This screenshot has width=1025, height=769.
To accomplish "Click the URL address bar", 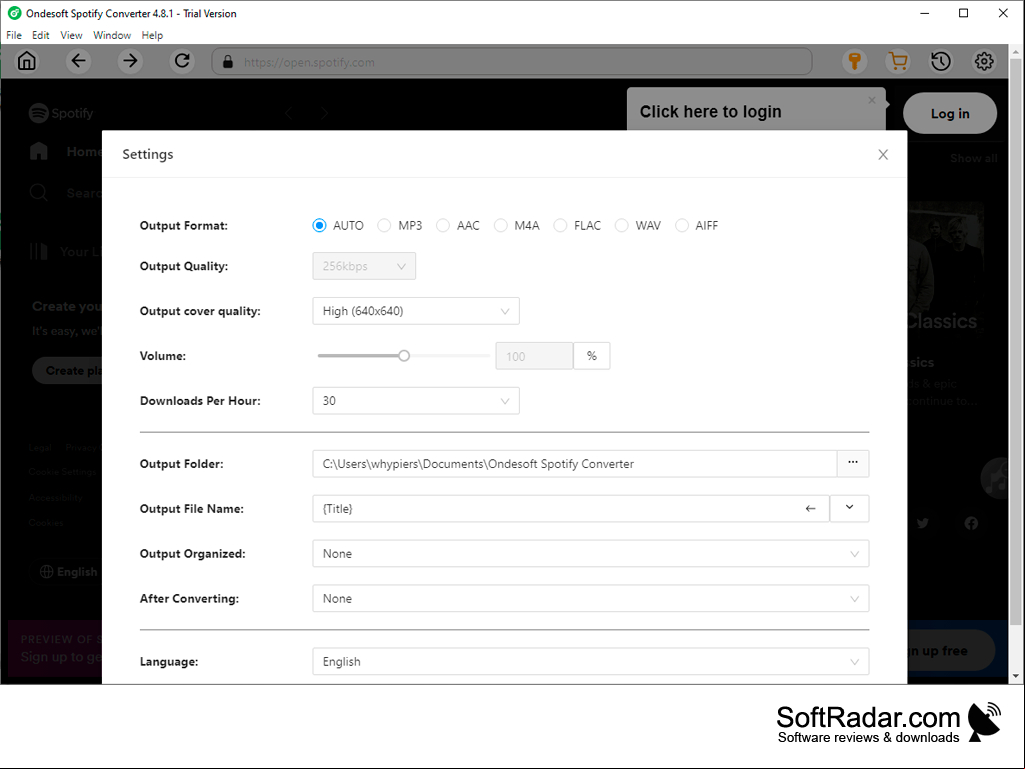I will [x=512, y=61].
